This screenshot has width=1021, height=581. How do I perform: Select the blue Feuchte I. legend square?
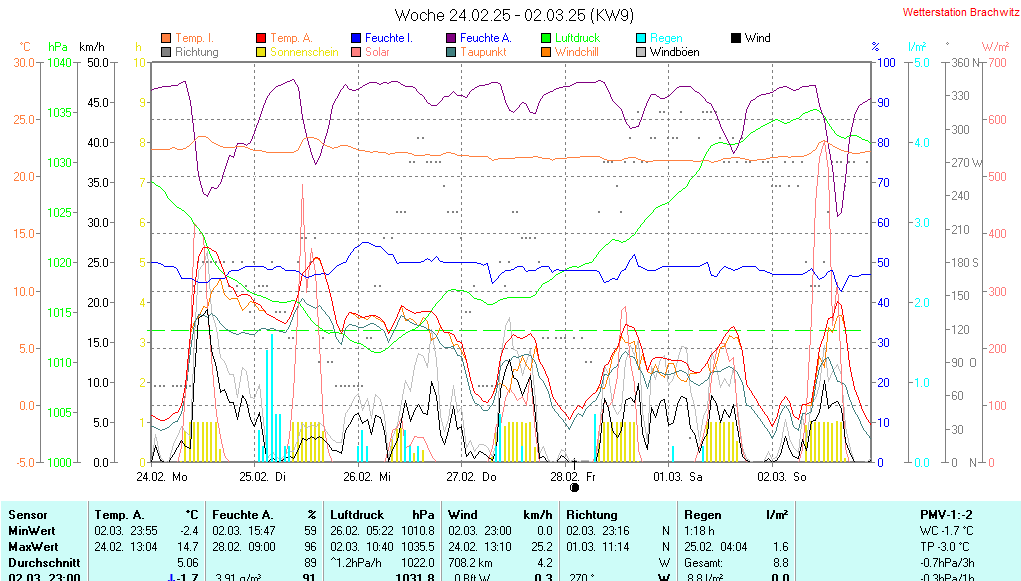tap(356, 38)
